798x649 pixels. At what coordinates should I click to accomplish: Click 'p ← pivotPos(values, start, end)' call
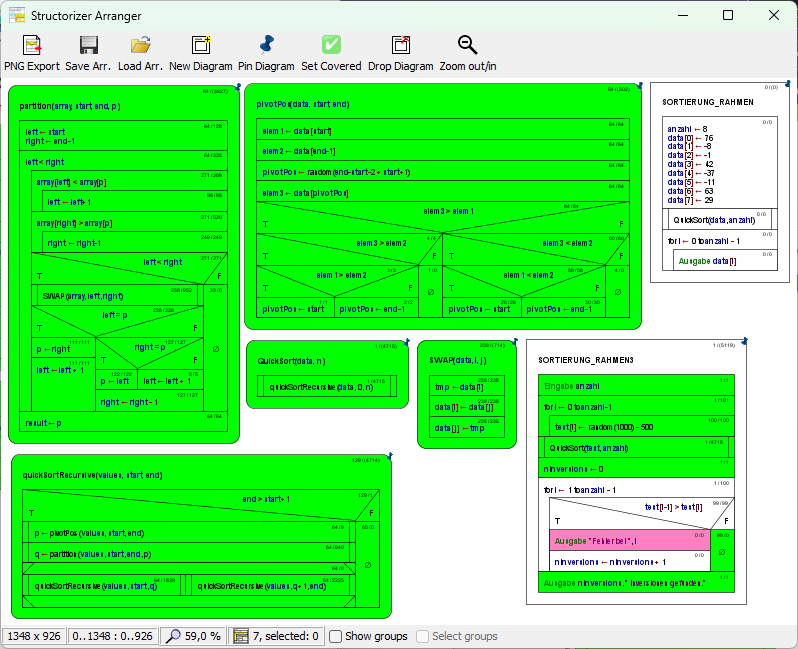click(189, 532)
